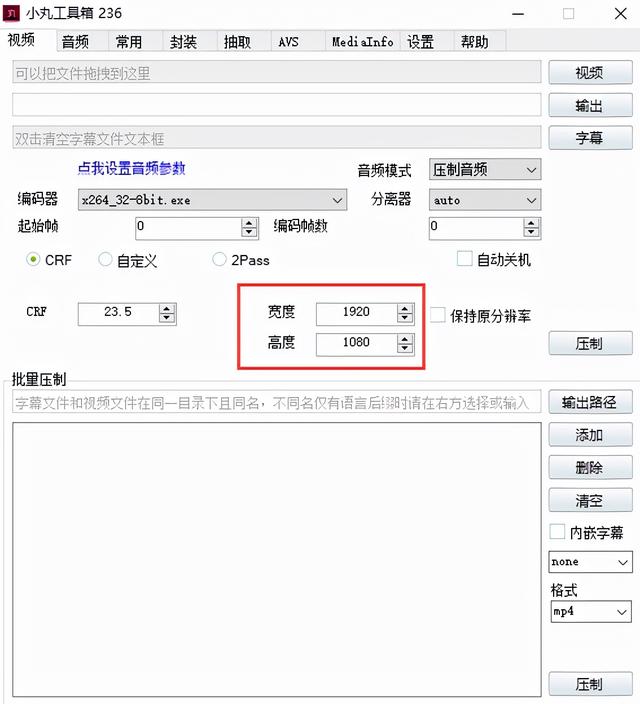Screen dimensions: 640x704
Task: Decrease CRF value with down arrow
Action: (167, 318)
